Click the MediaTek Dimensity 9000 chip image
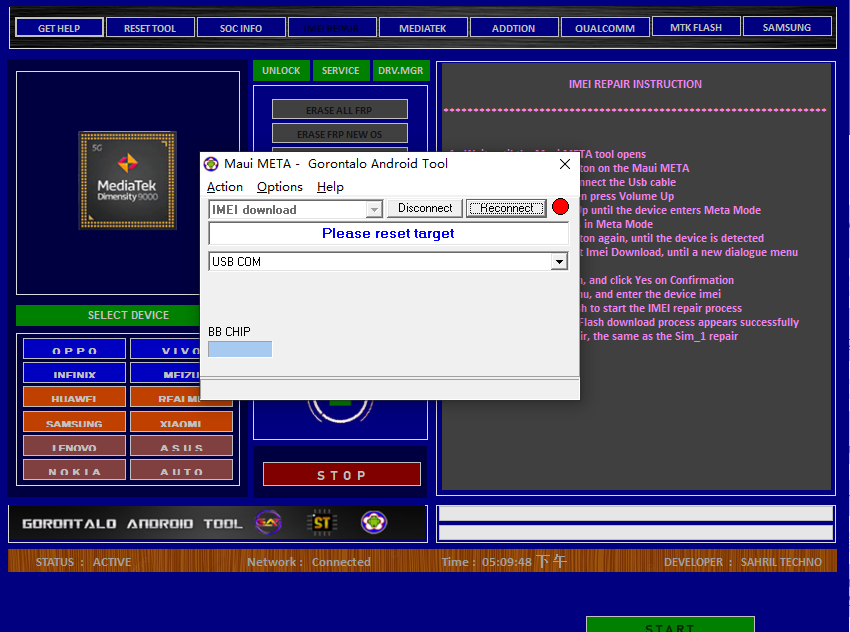This screenshot has height=632, width=850. (x=127, y=180)
